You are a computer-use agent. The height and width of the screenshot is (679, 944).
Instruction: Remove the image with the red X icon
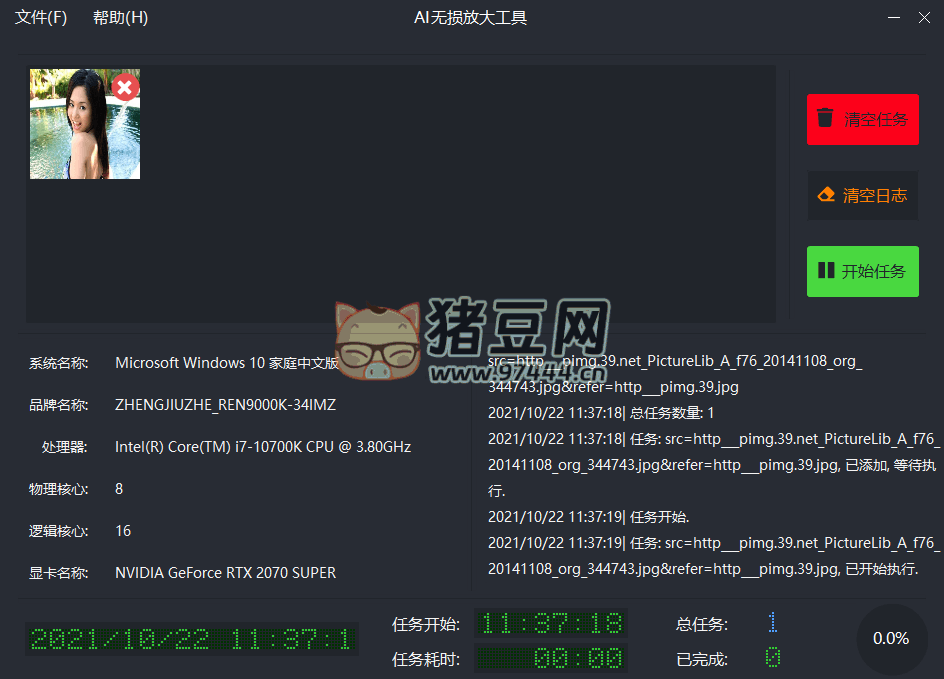click(125, 87)
